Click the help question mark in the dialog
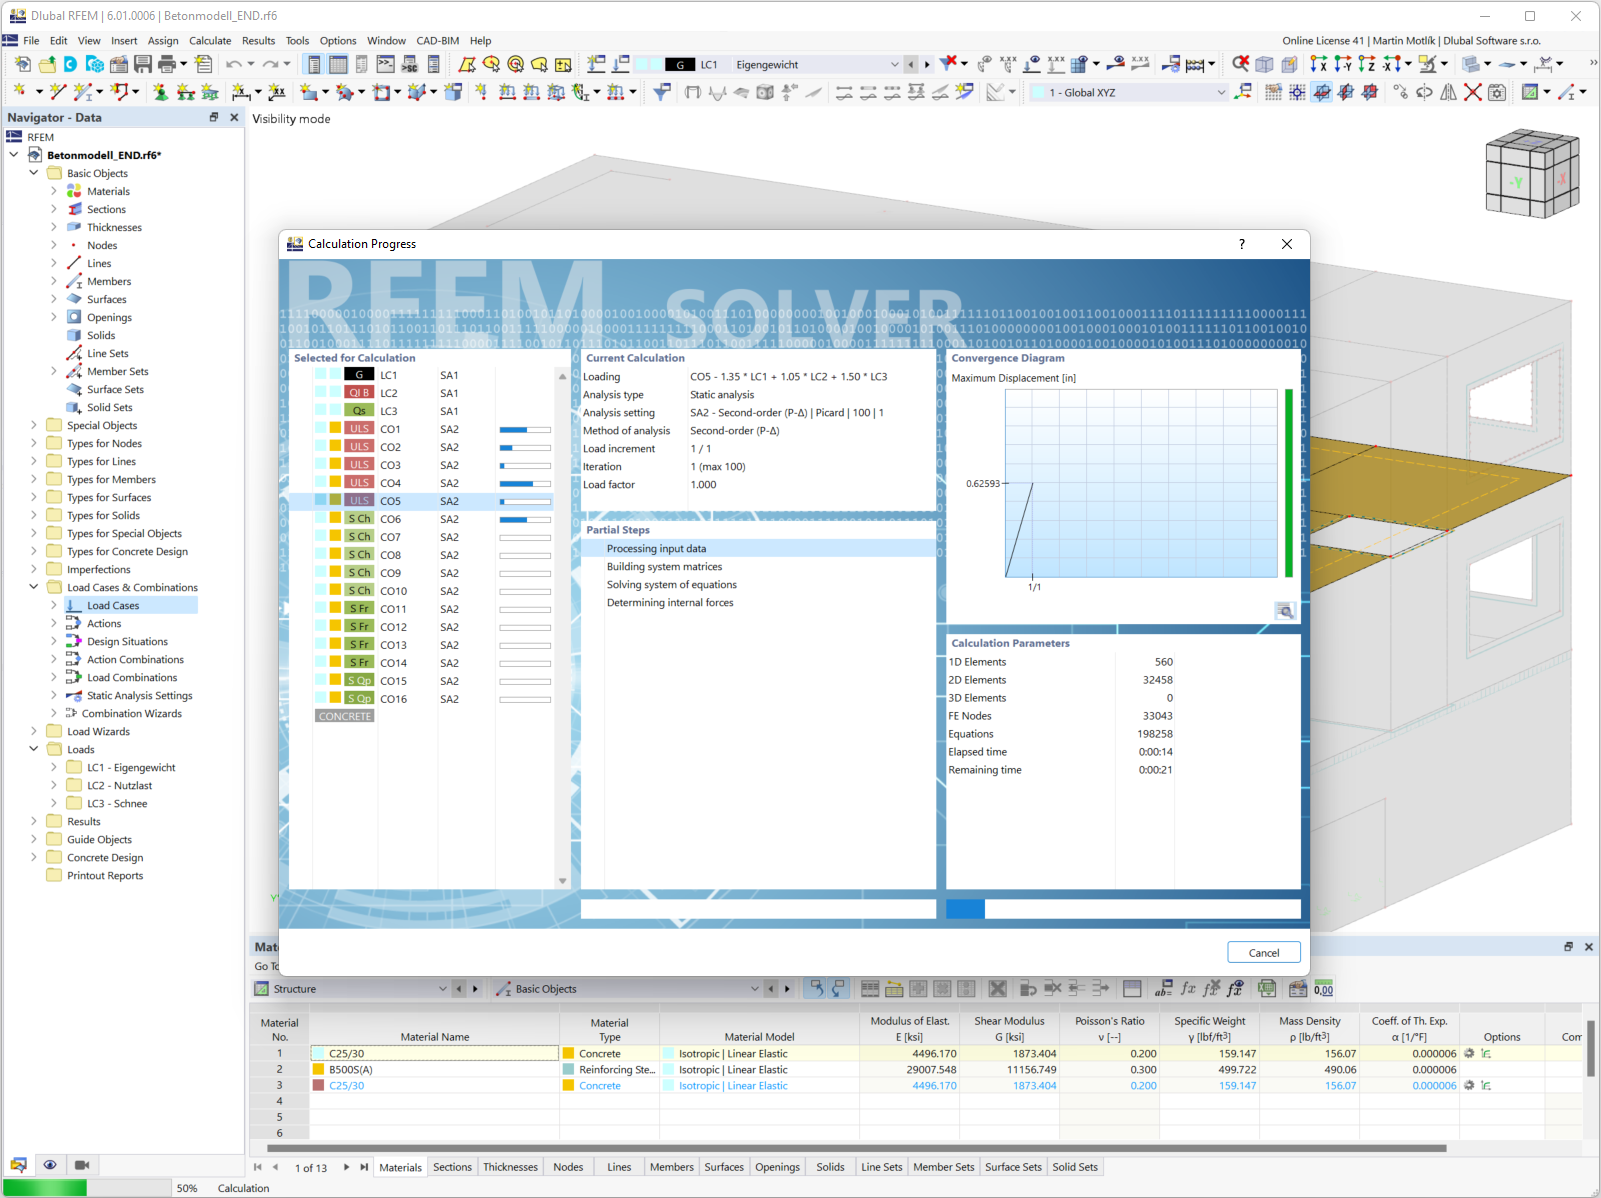The image size is (1601, 1198). pyautogui.click(x=1241, y=243)
